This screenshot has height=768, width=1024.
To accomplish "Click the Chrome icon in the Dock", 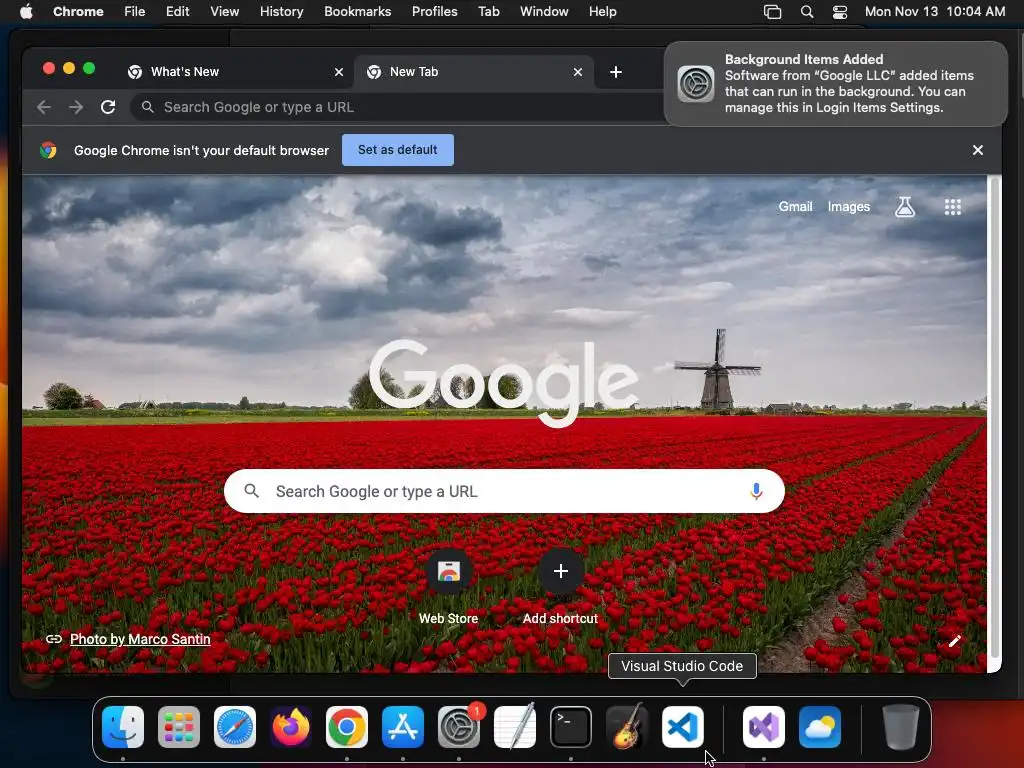I will pyautogui.click(x=347, y=727).
